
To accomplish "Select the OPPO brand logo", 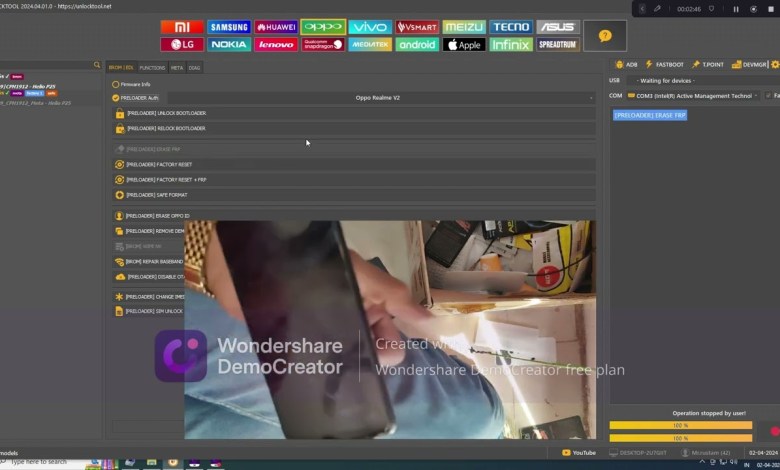I will pos(323,27).
